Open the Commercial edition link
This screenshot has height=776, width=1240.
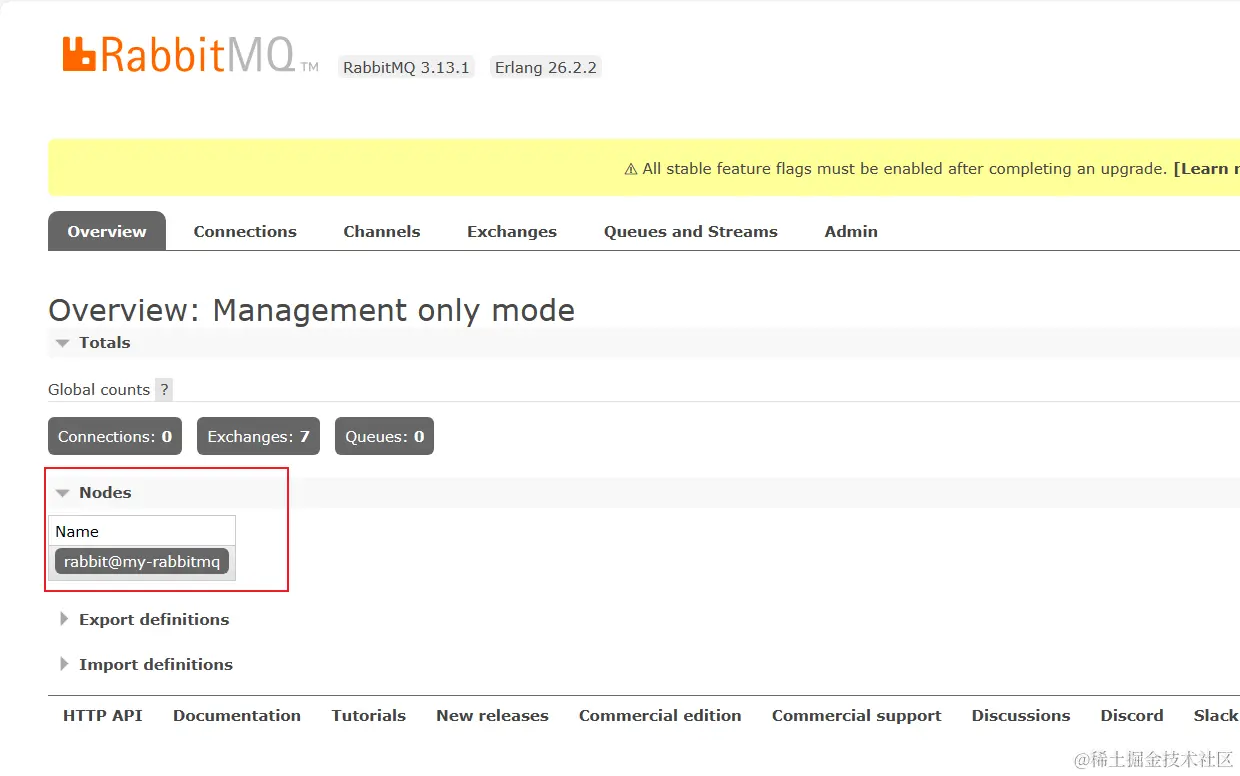pyautogui.click(x=660, y=715)
